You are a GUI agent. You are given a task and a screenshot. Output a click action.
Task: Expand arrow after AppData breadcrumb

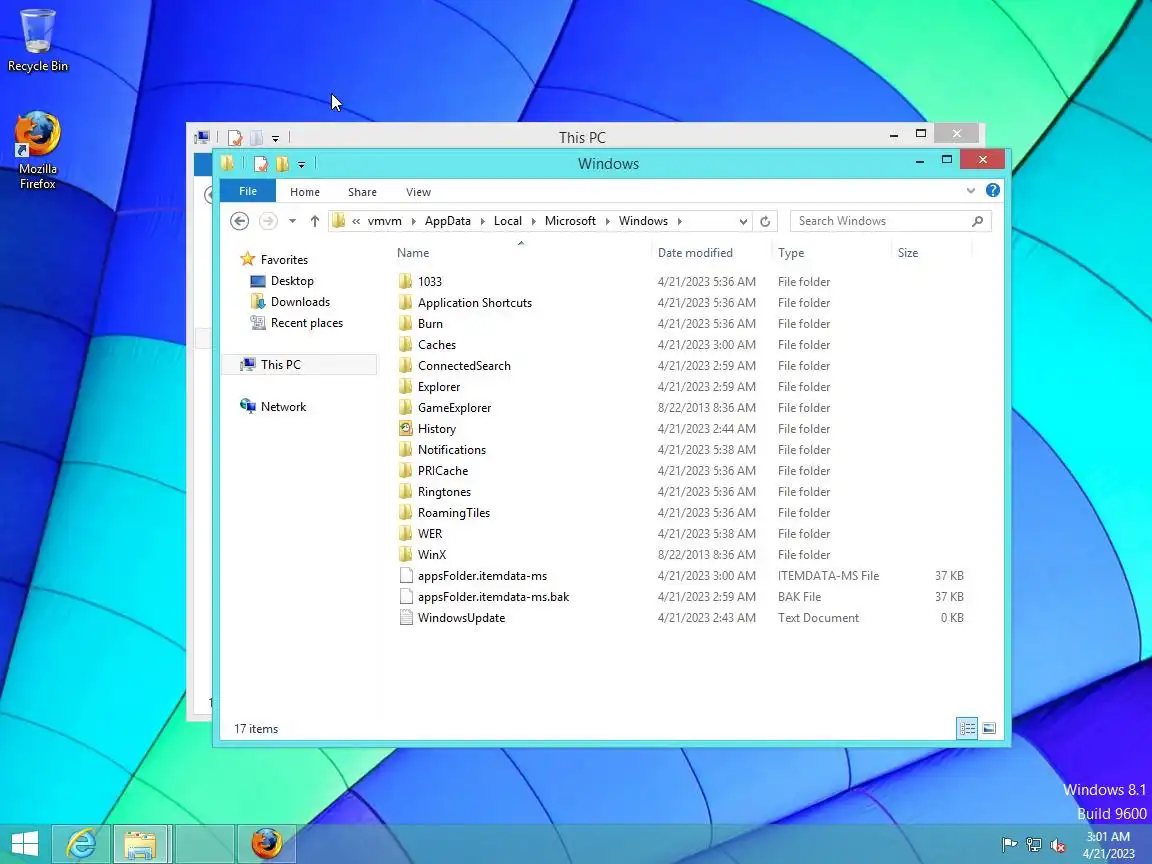click(x=482, y=221)
